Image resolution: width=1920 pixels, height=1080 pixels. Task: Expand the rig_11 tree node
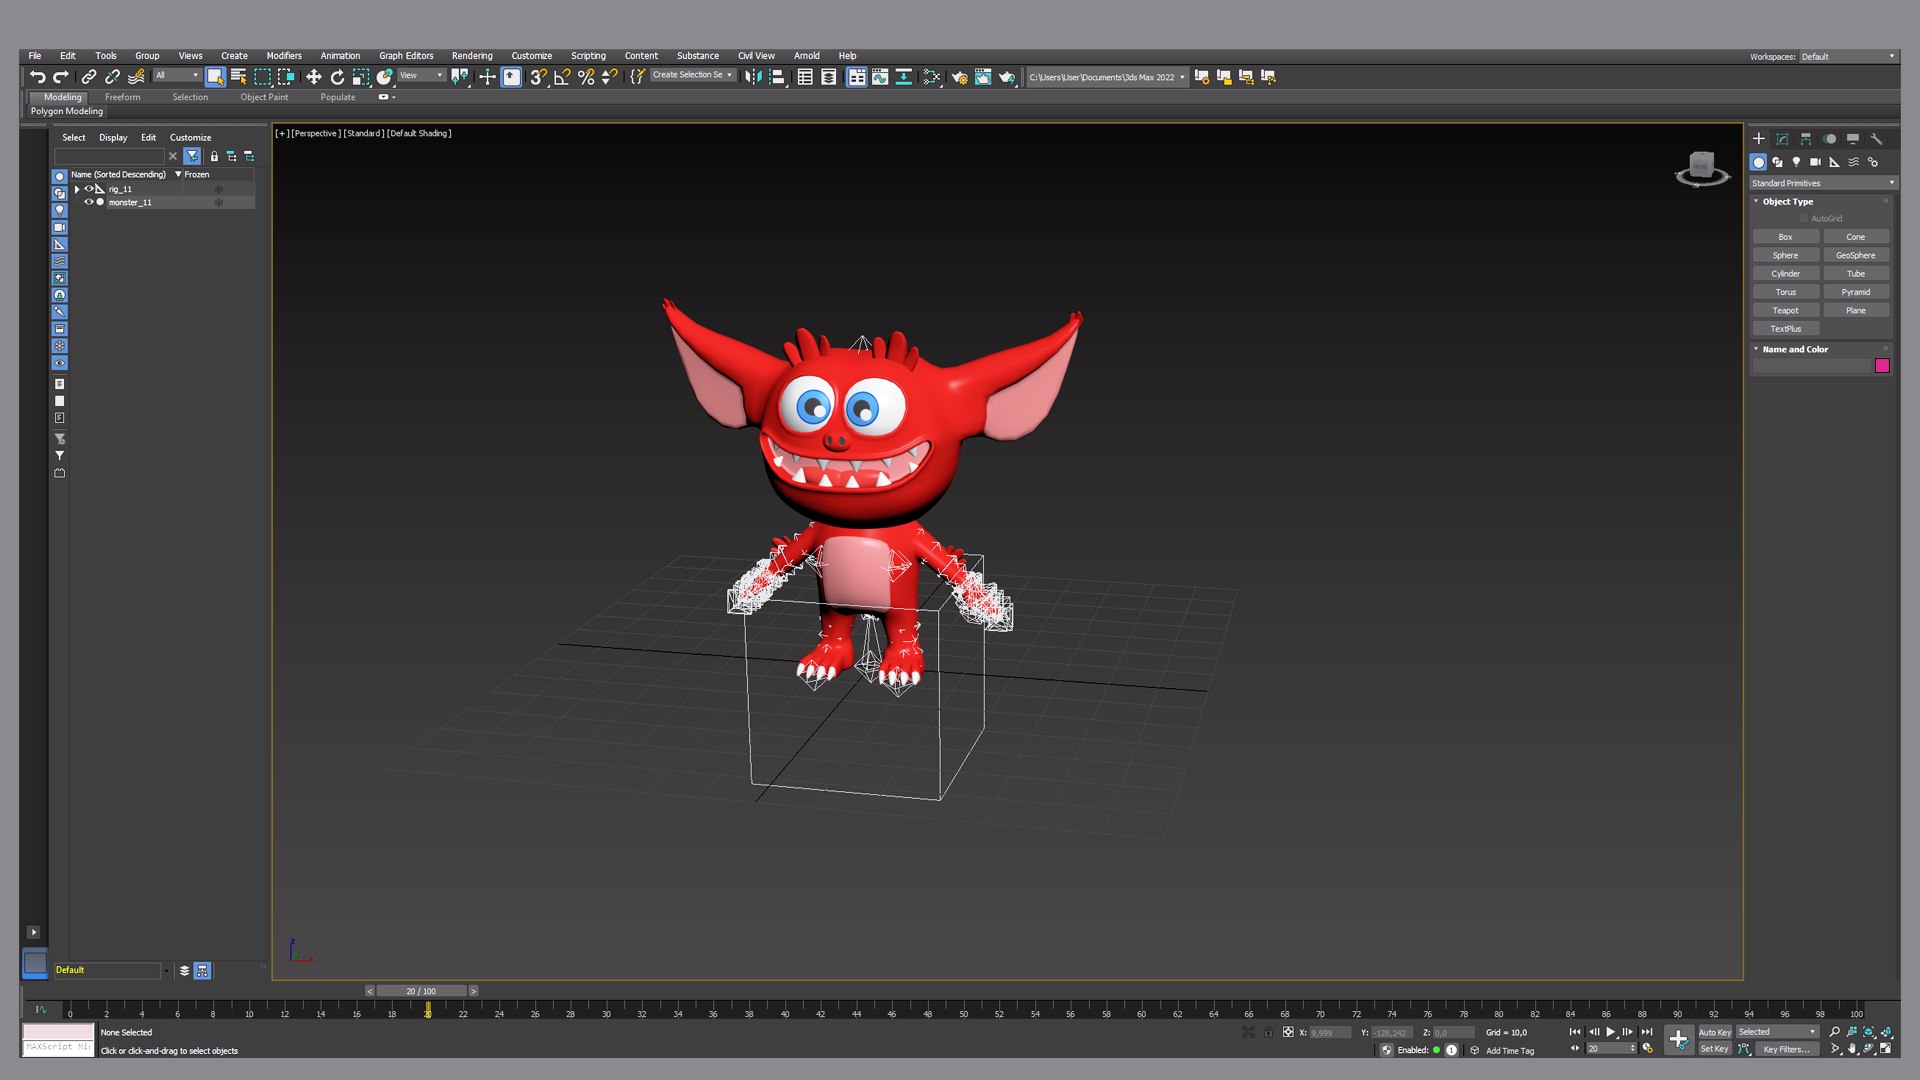[x=77, y=189]
